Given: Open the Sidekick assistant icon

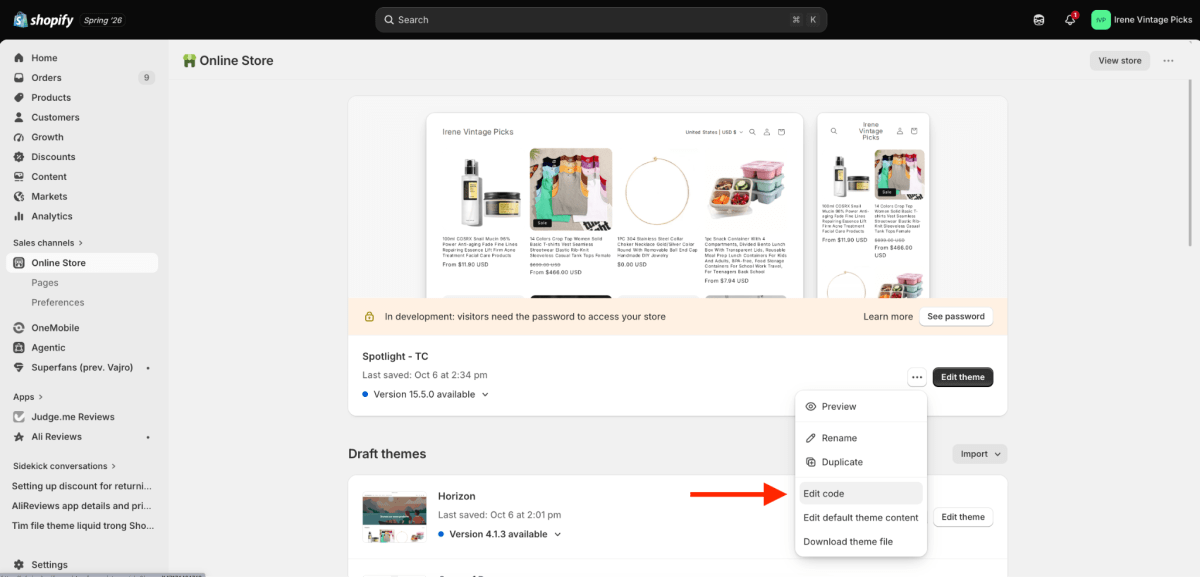Looking at the screenshot, I should tap(1039, 19).
